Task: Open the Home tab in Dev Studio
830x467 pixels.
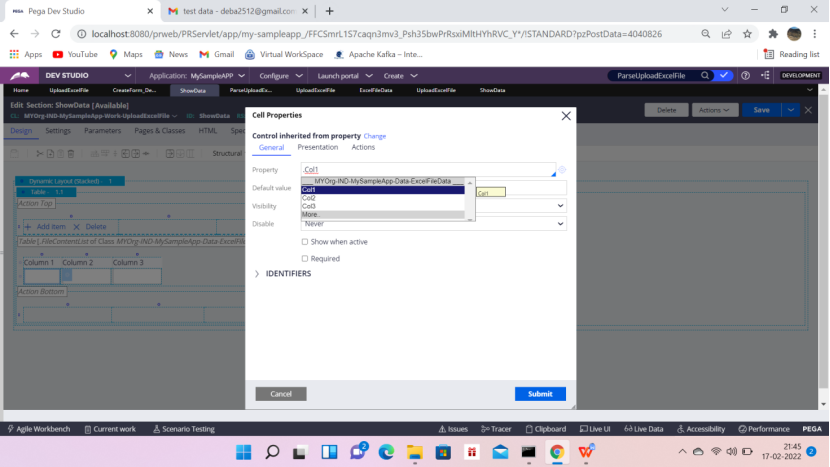Action: tap(21, 91)
